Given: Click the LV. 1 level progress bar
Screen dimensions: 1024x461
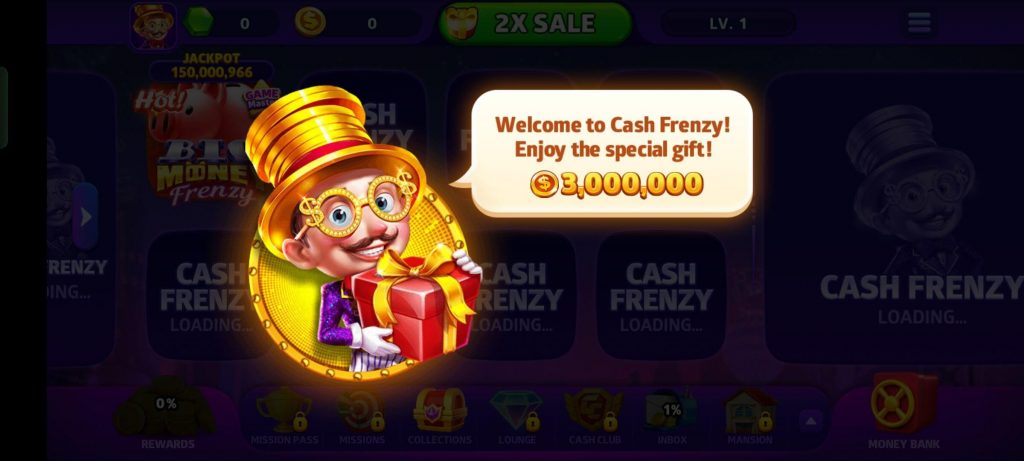Looking at the screenshot, I should point(728,24).
